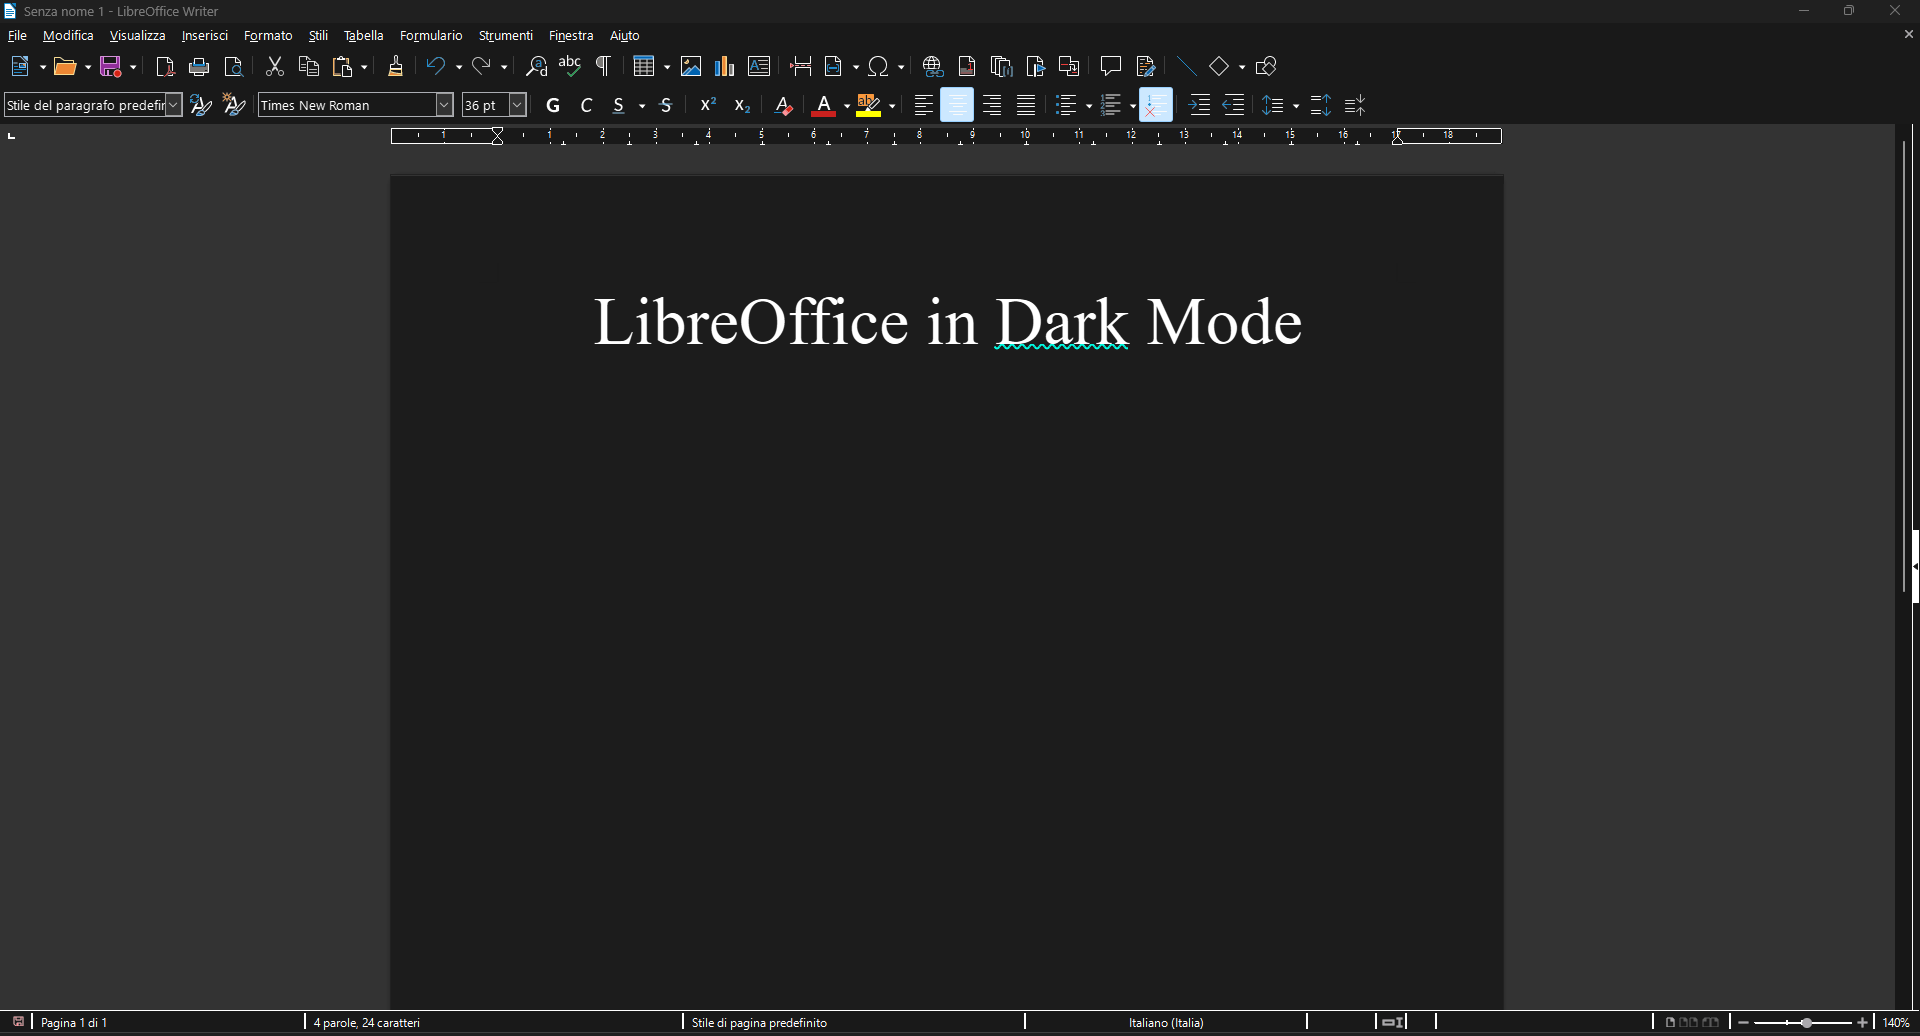Select the Insert Line tool
The height and width of the screenshot is (1036, 1920).
(1187, 67)
